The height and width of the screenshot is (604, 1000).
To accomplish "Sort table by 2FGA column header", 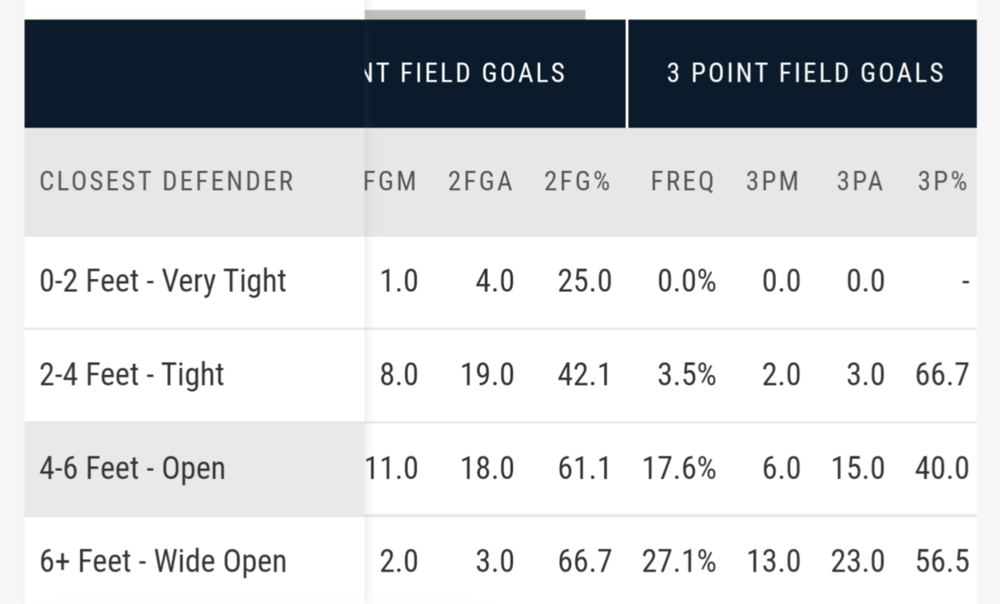I will (x=480, y=181).
